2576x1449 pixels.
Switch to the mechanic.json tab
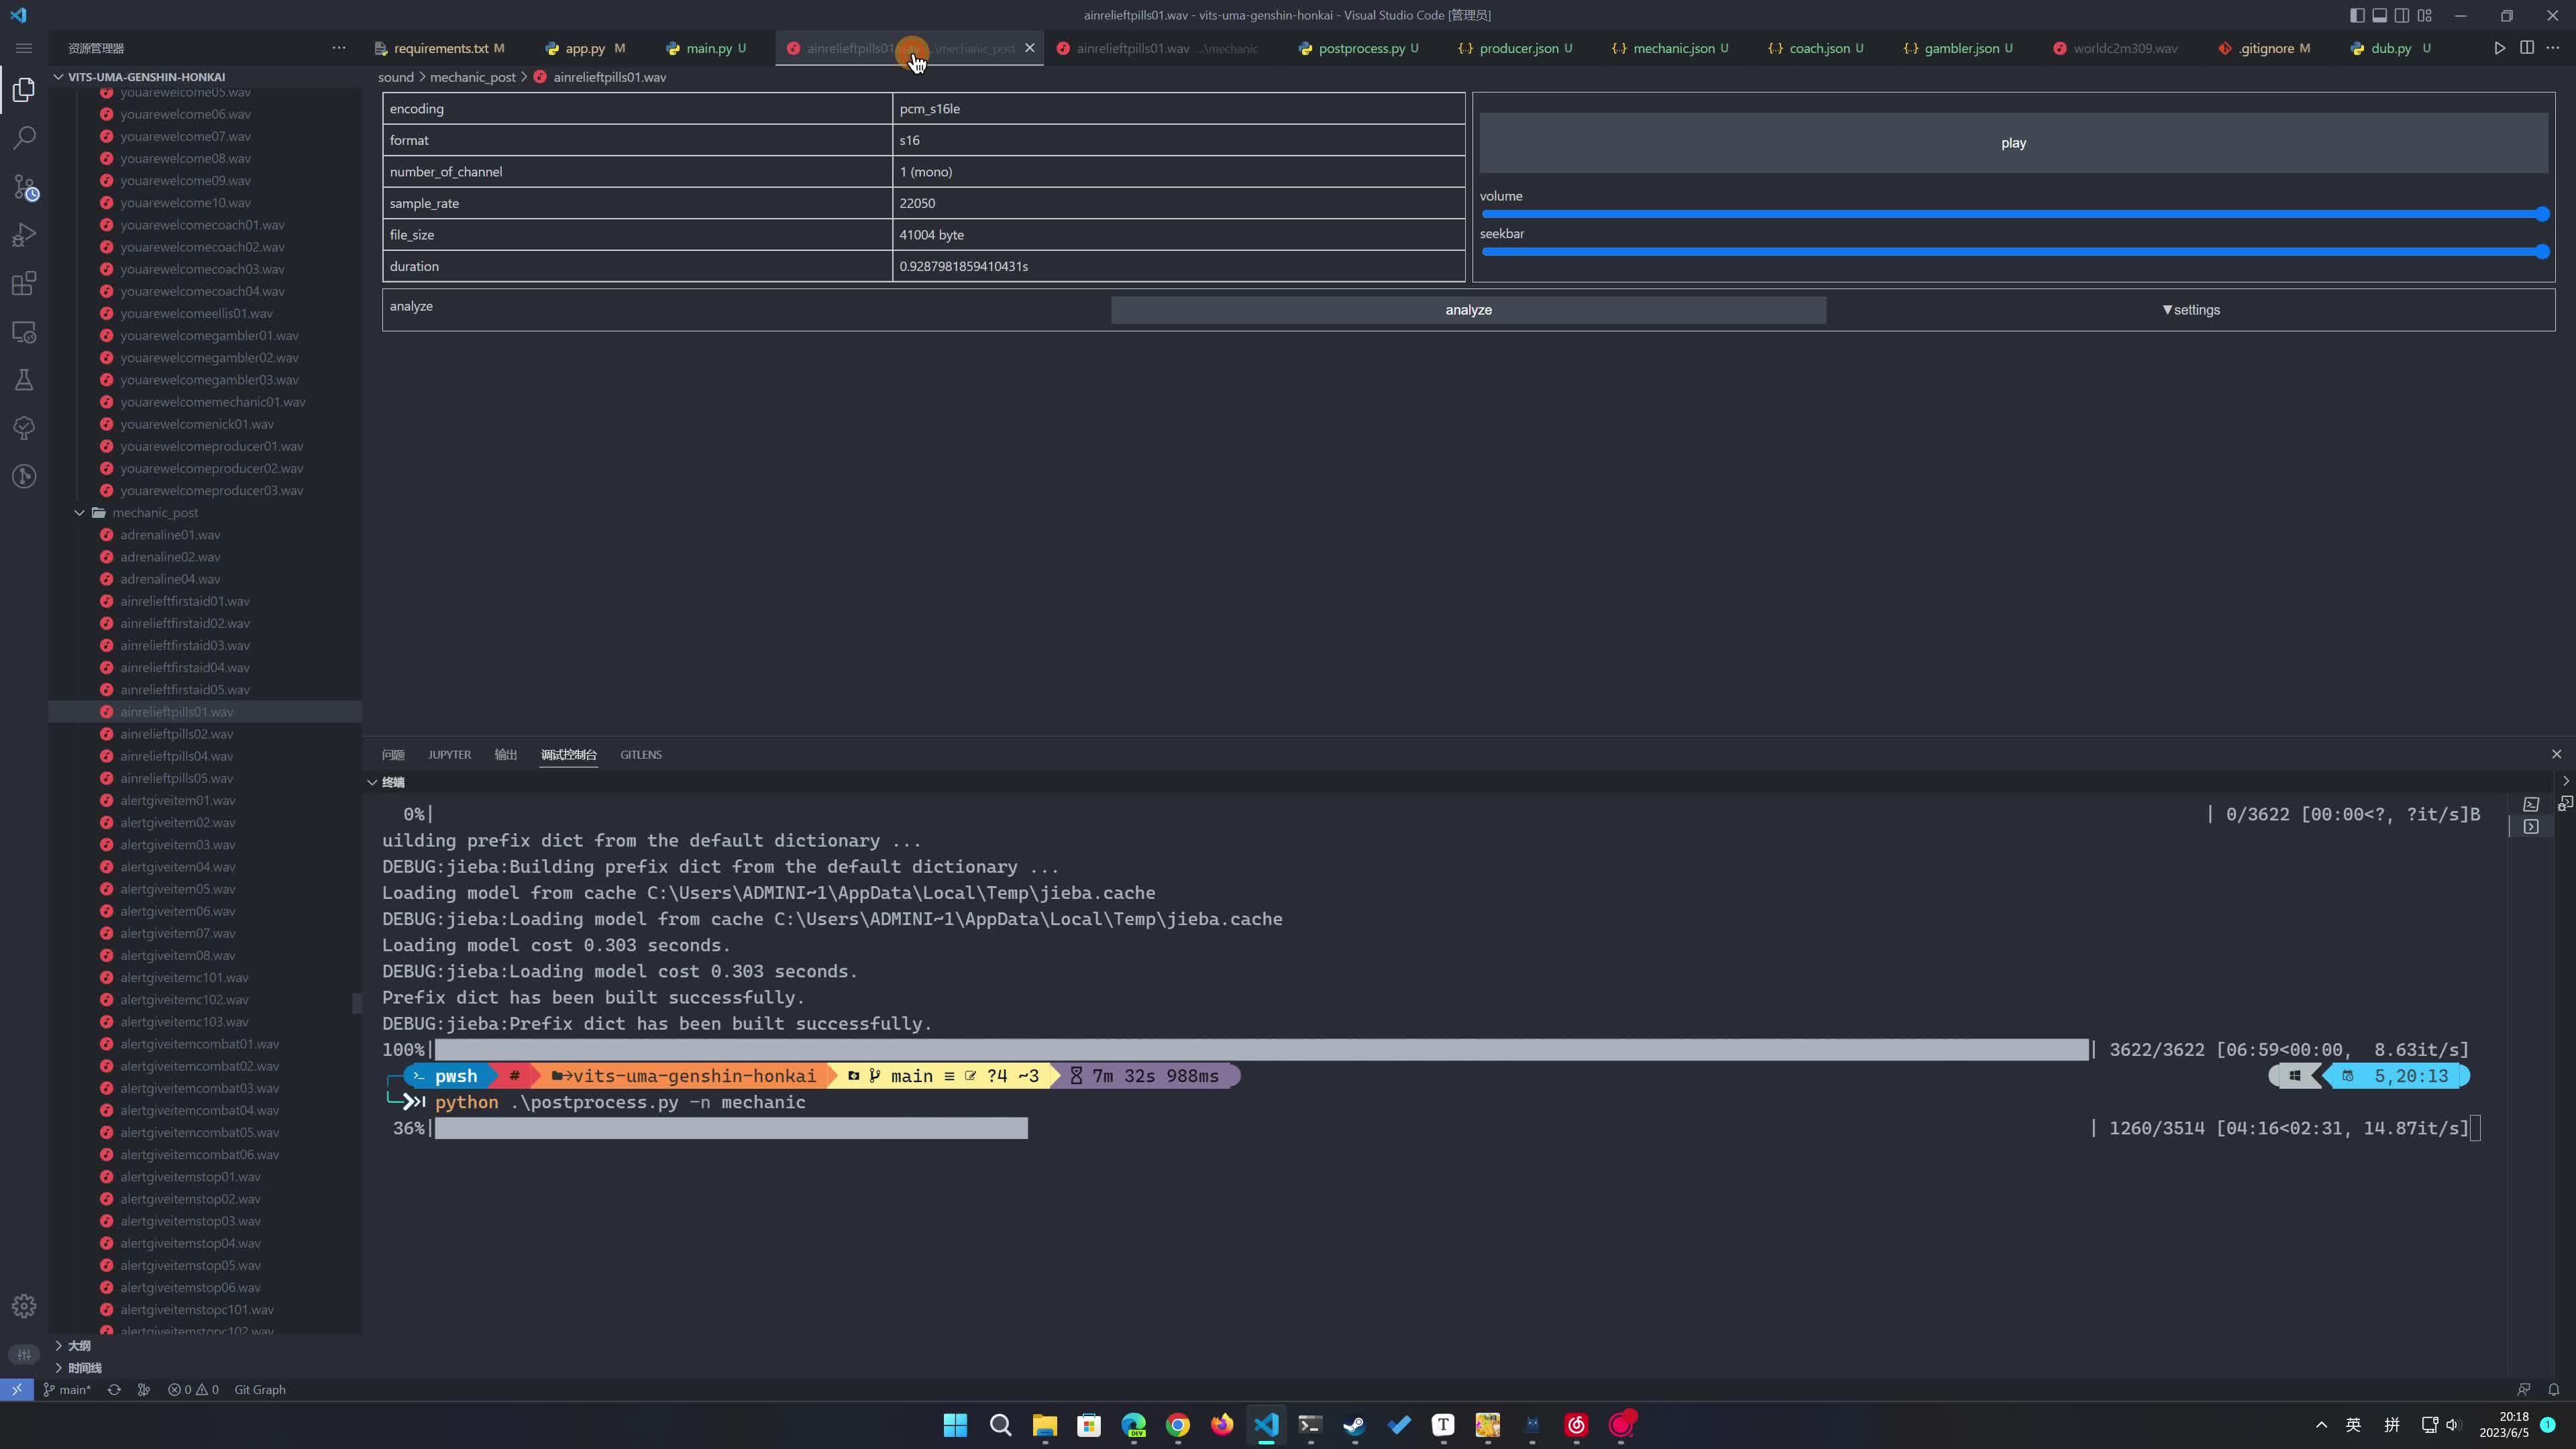[1673, 48]
